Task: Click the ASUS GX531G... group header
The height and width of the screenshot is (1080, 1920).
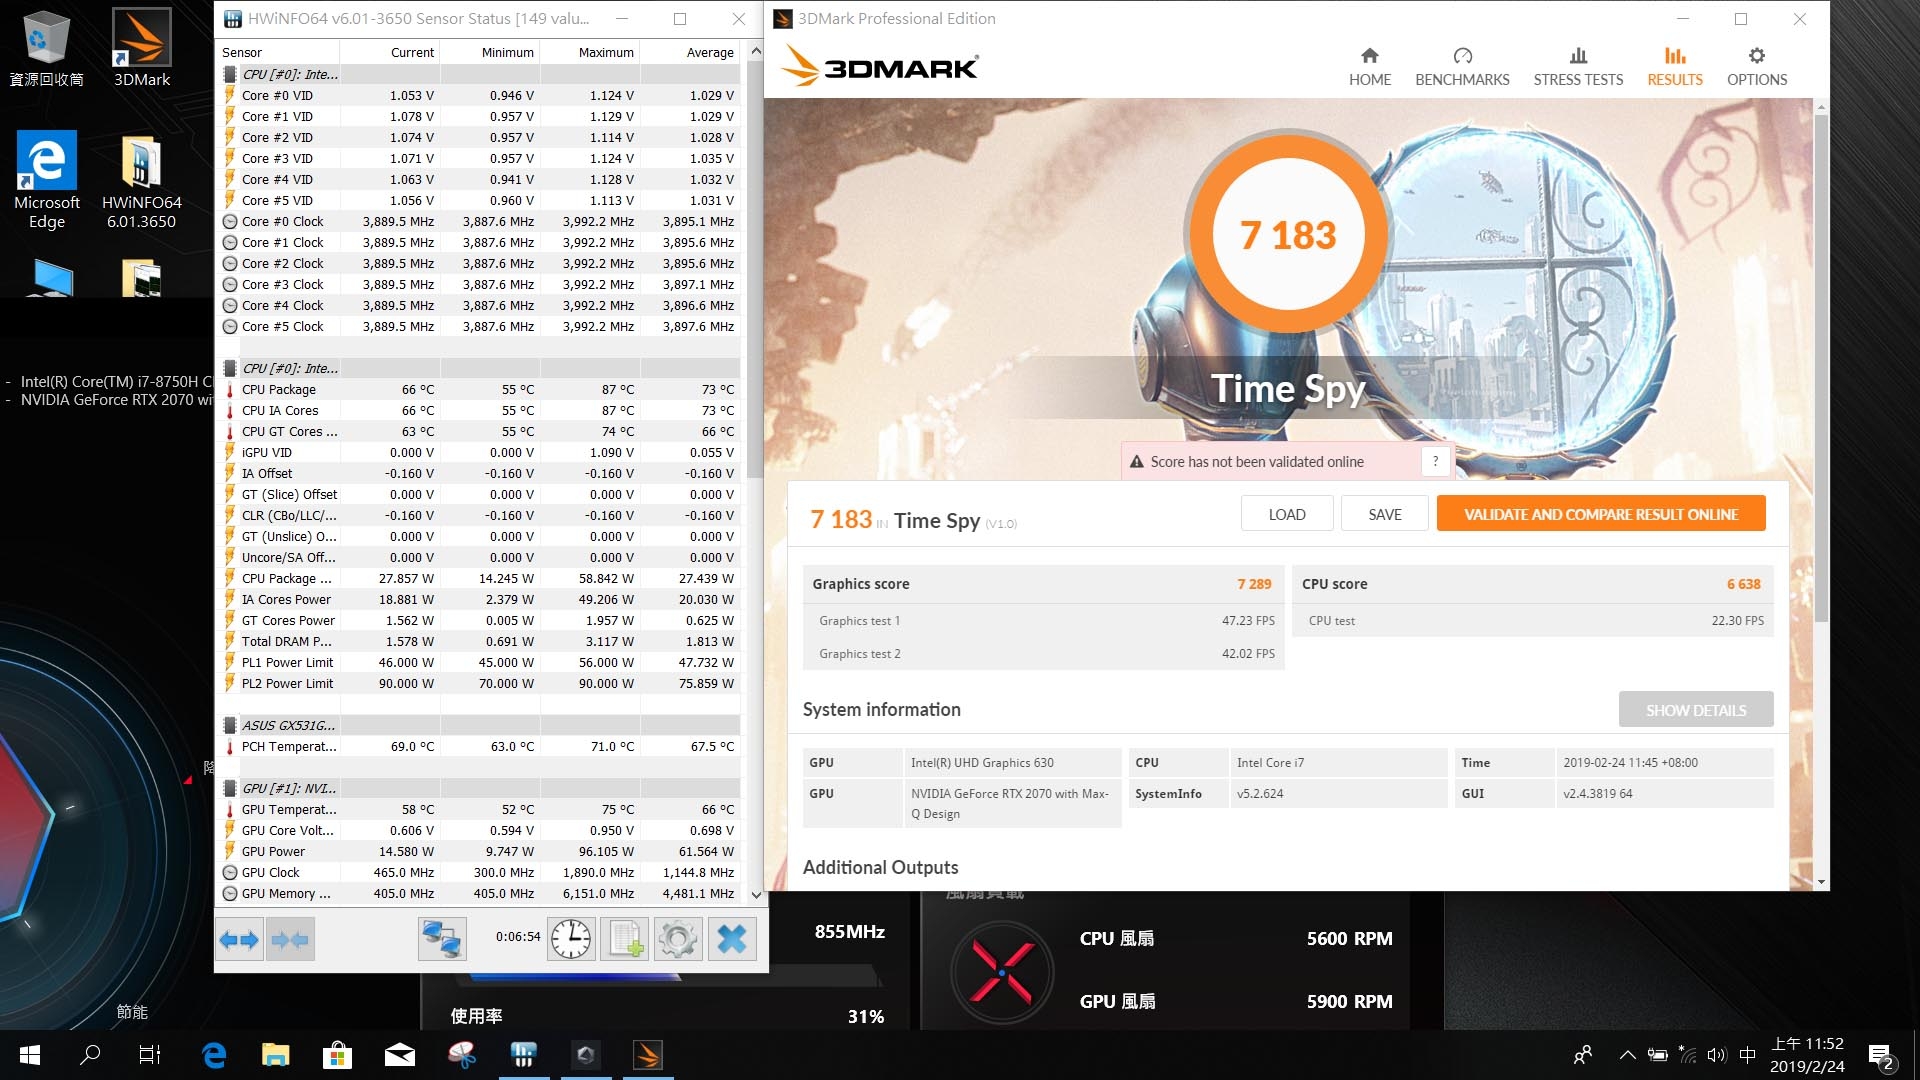Action: pyautogui.click(x=480, y=726)
